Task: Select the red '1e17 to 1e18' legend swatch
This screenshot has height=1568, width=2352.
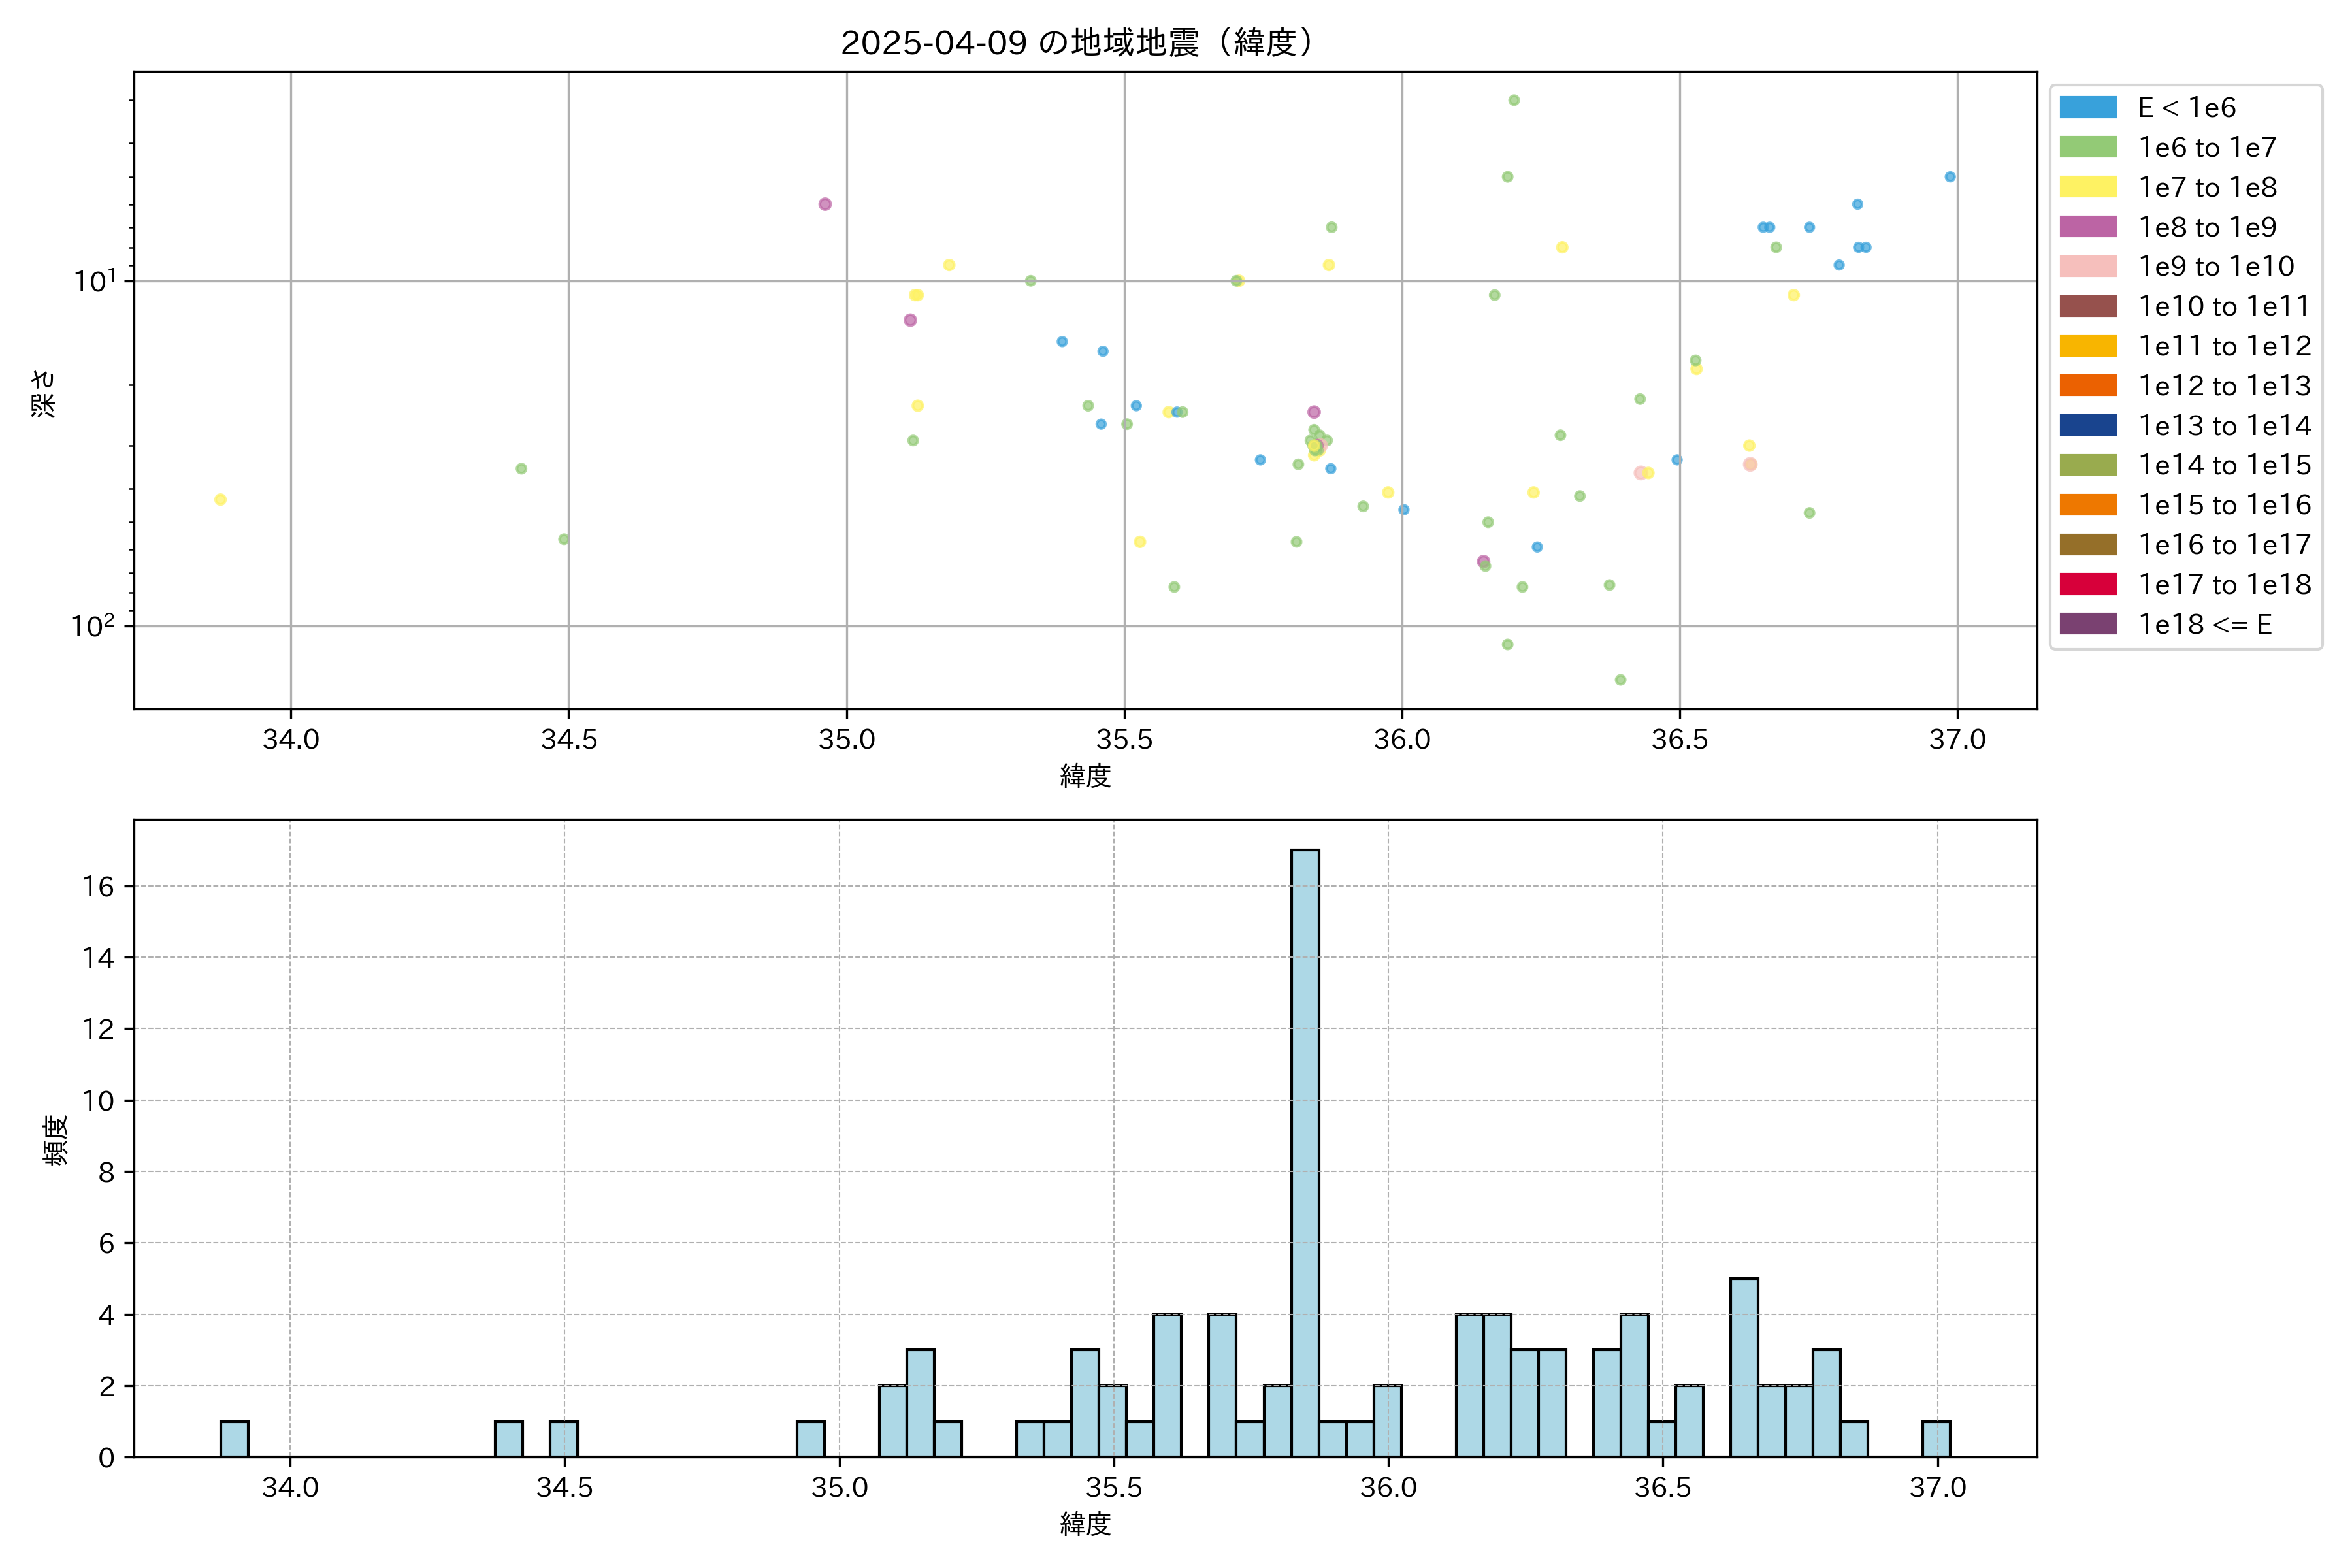Action: point(2087,584)
